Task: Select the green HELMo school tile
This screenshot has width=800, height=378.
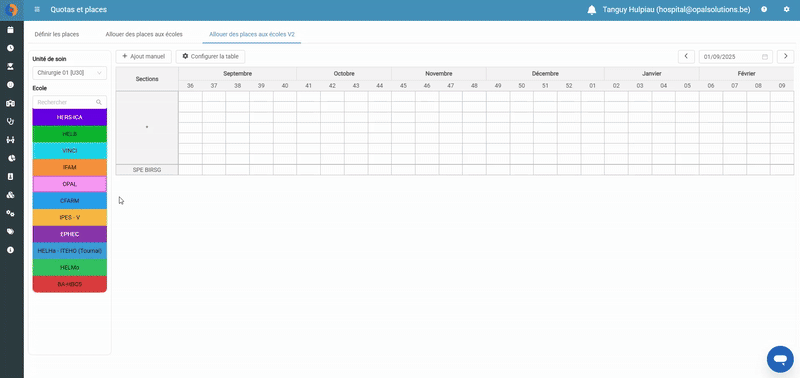Action: tap(69, 267)
